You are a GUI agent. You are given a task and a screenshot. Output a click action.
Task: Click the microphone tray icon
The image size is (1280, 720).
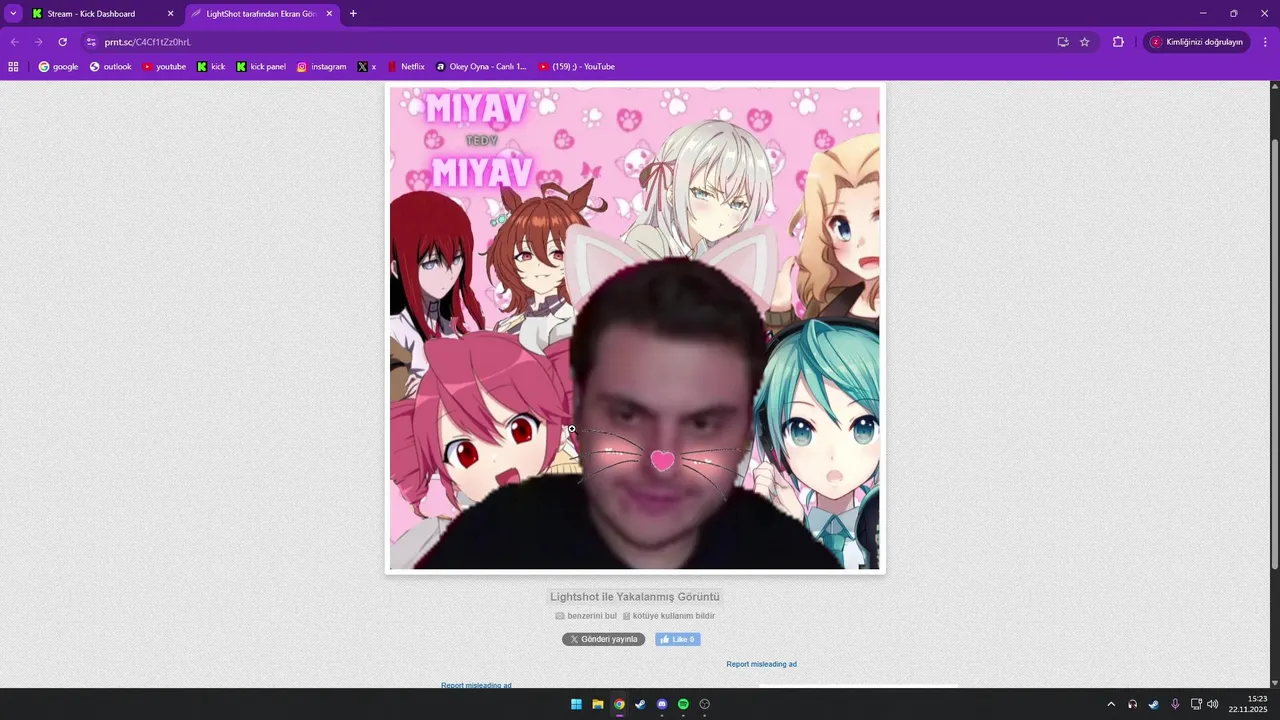1175,704
